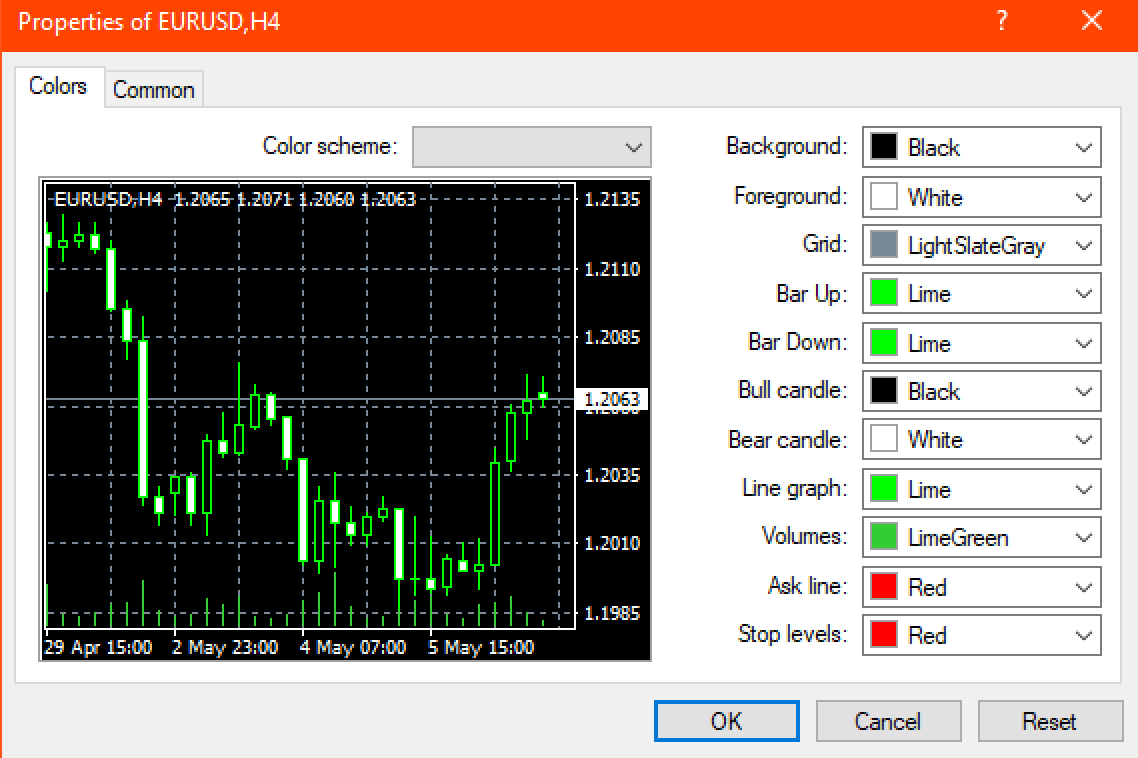
Task: Close the Properties dialog
Action: click(x=1092, y=20)
